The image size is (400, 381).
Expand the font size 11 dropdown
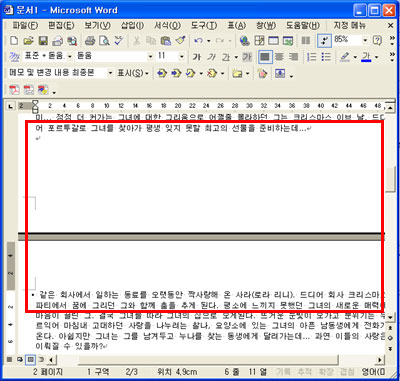point(182,57)
